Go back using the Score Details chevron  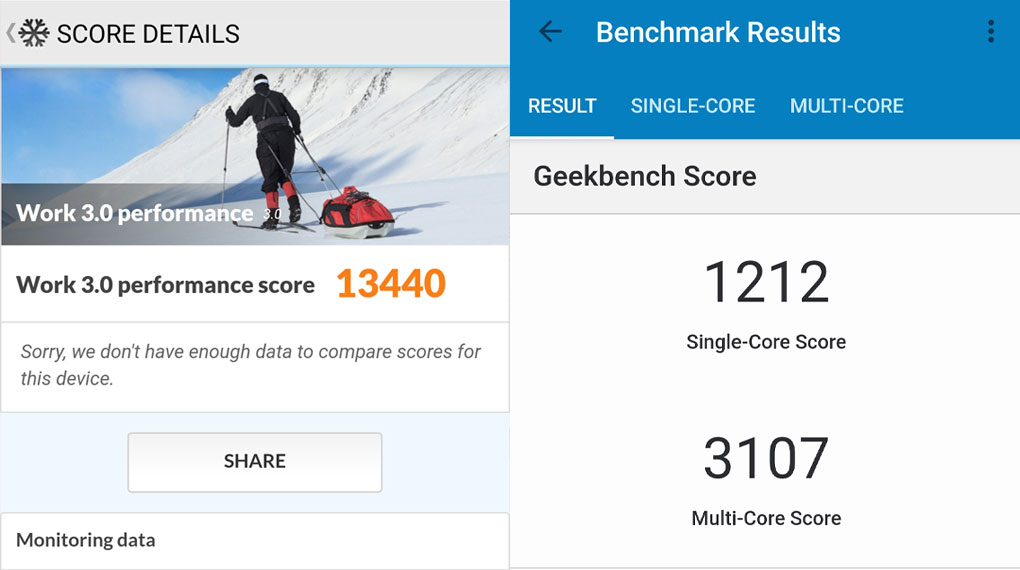10,33
